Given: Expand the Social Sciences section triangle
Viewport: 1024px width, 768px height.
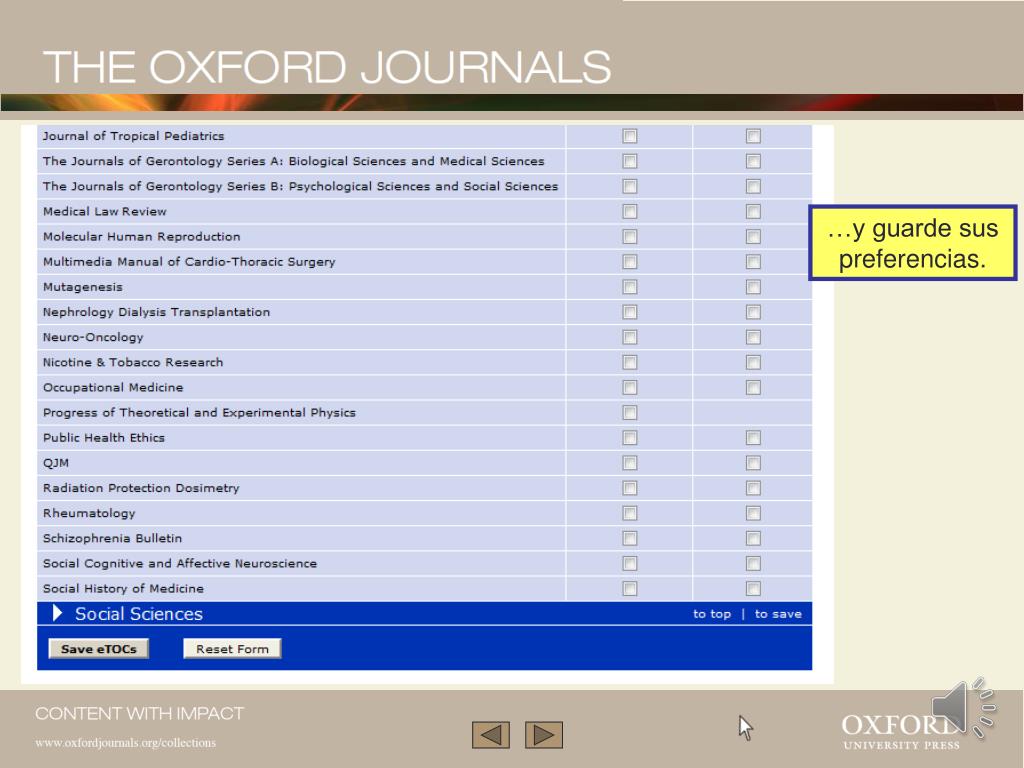Looking at the screenshot, I should click(x=57, y=613).
